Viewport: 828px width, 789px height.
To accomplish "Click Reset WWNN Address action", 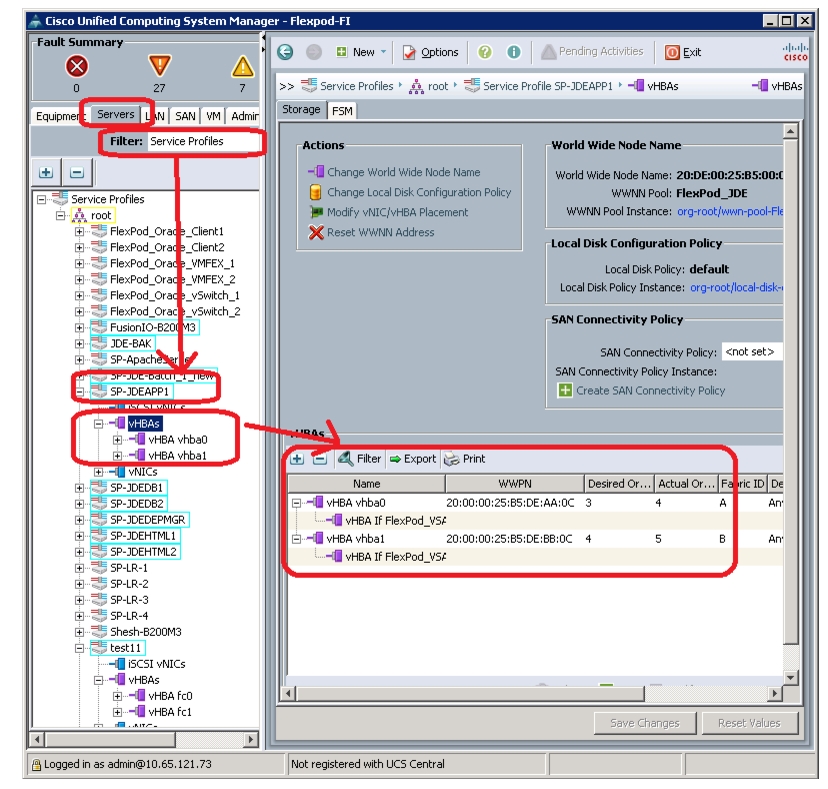I will coord(372,232).
